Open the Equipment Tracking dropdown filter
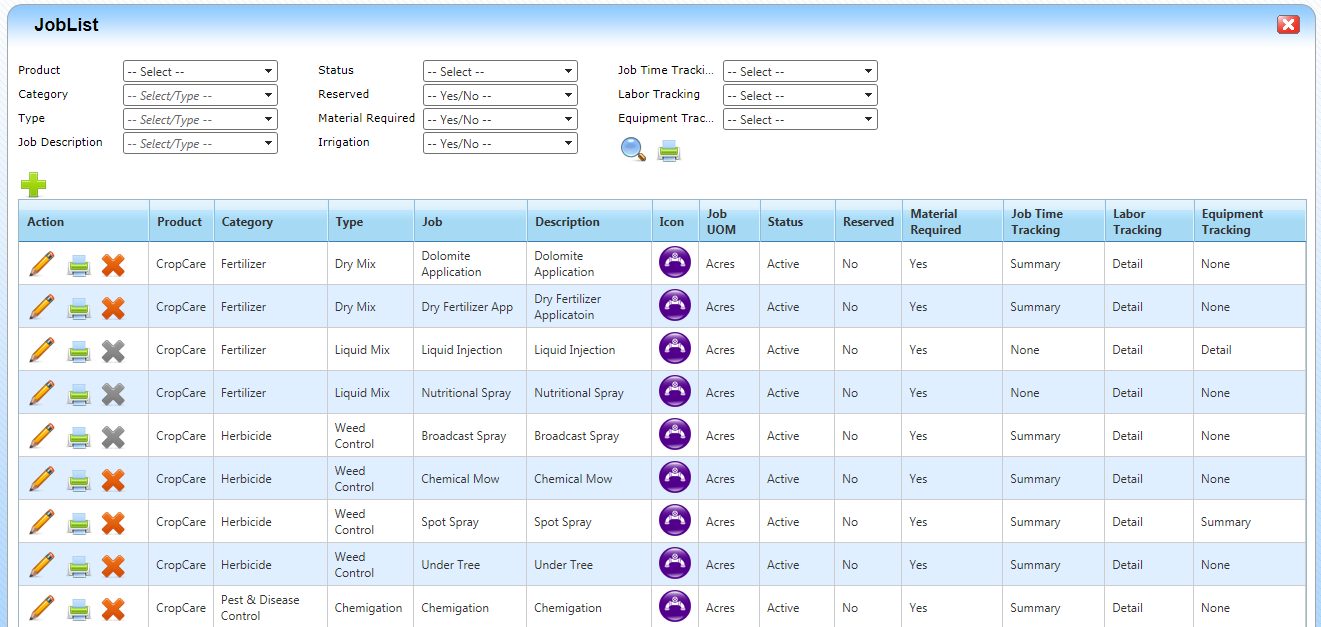1321x627 pixels. [800, 119]
